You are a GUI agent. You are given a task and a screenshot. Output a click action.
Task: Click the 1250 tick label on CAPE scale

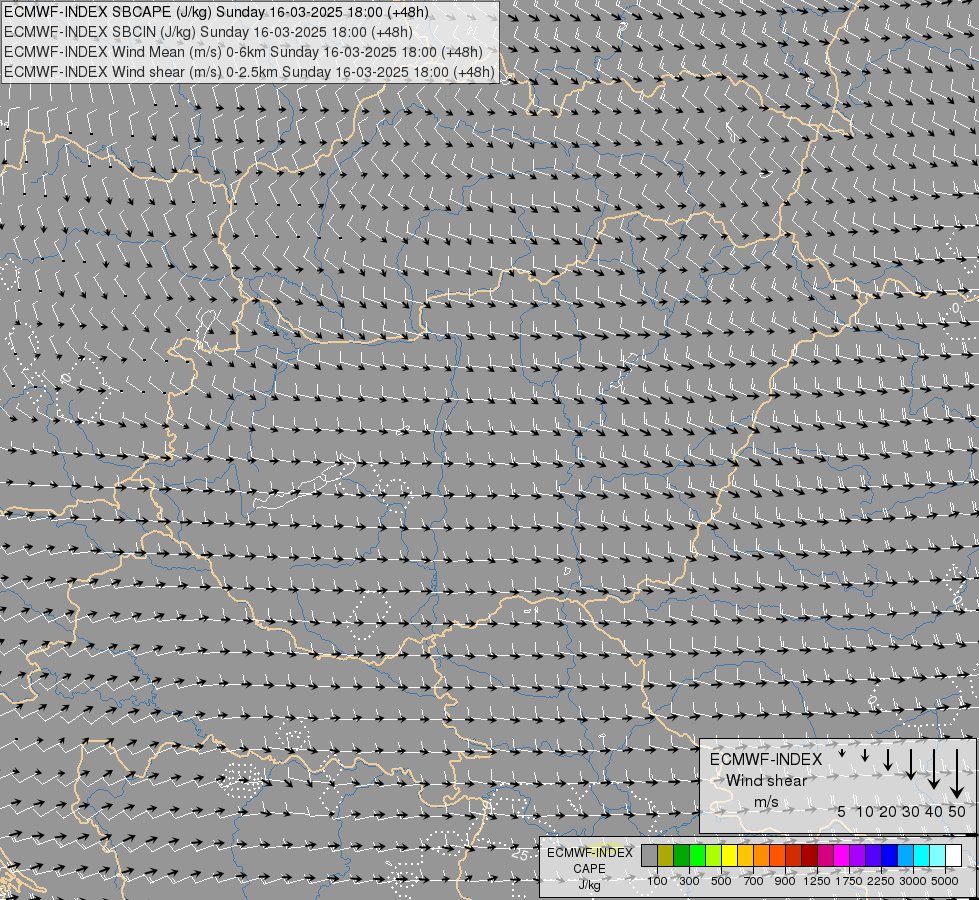coord(817,881)
